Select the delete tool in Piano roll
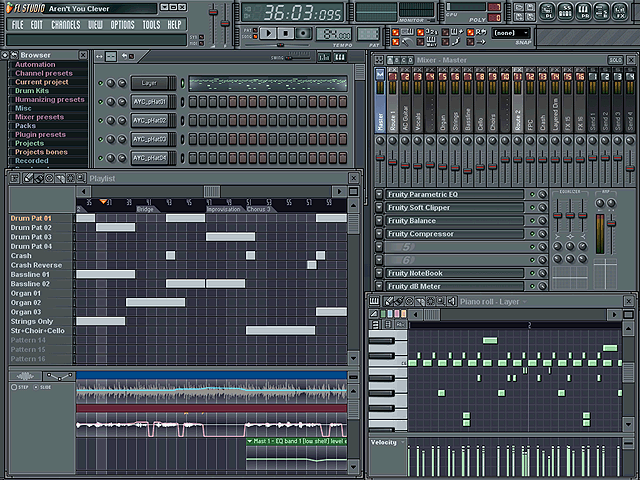This screenshot has height=480, width=640. point(409,302)
